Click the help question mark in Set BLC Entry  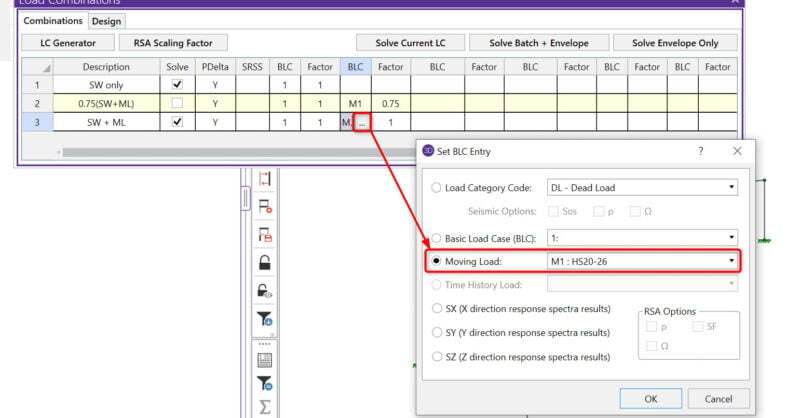pyautogui.click(x=700, y=151)
